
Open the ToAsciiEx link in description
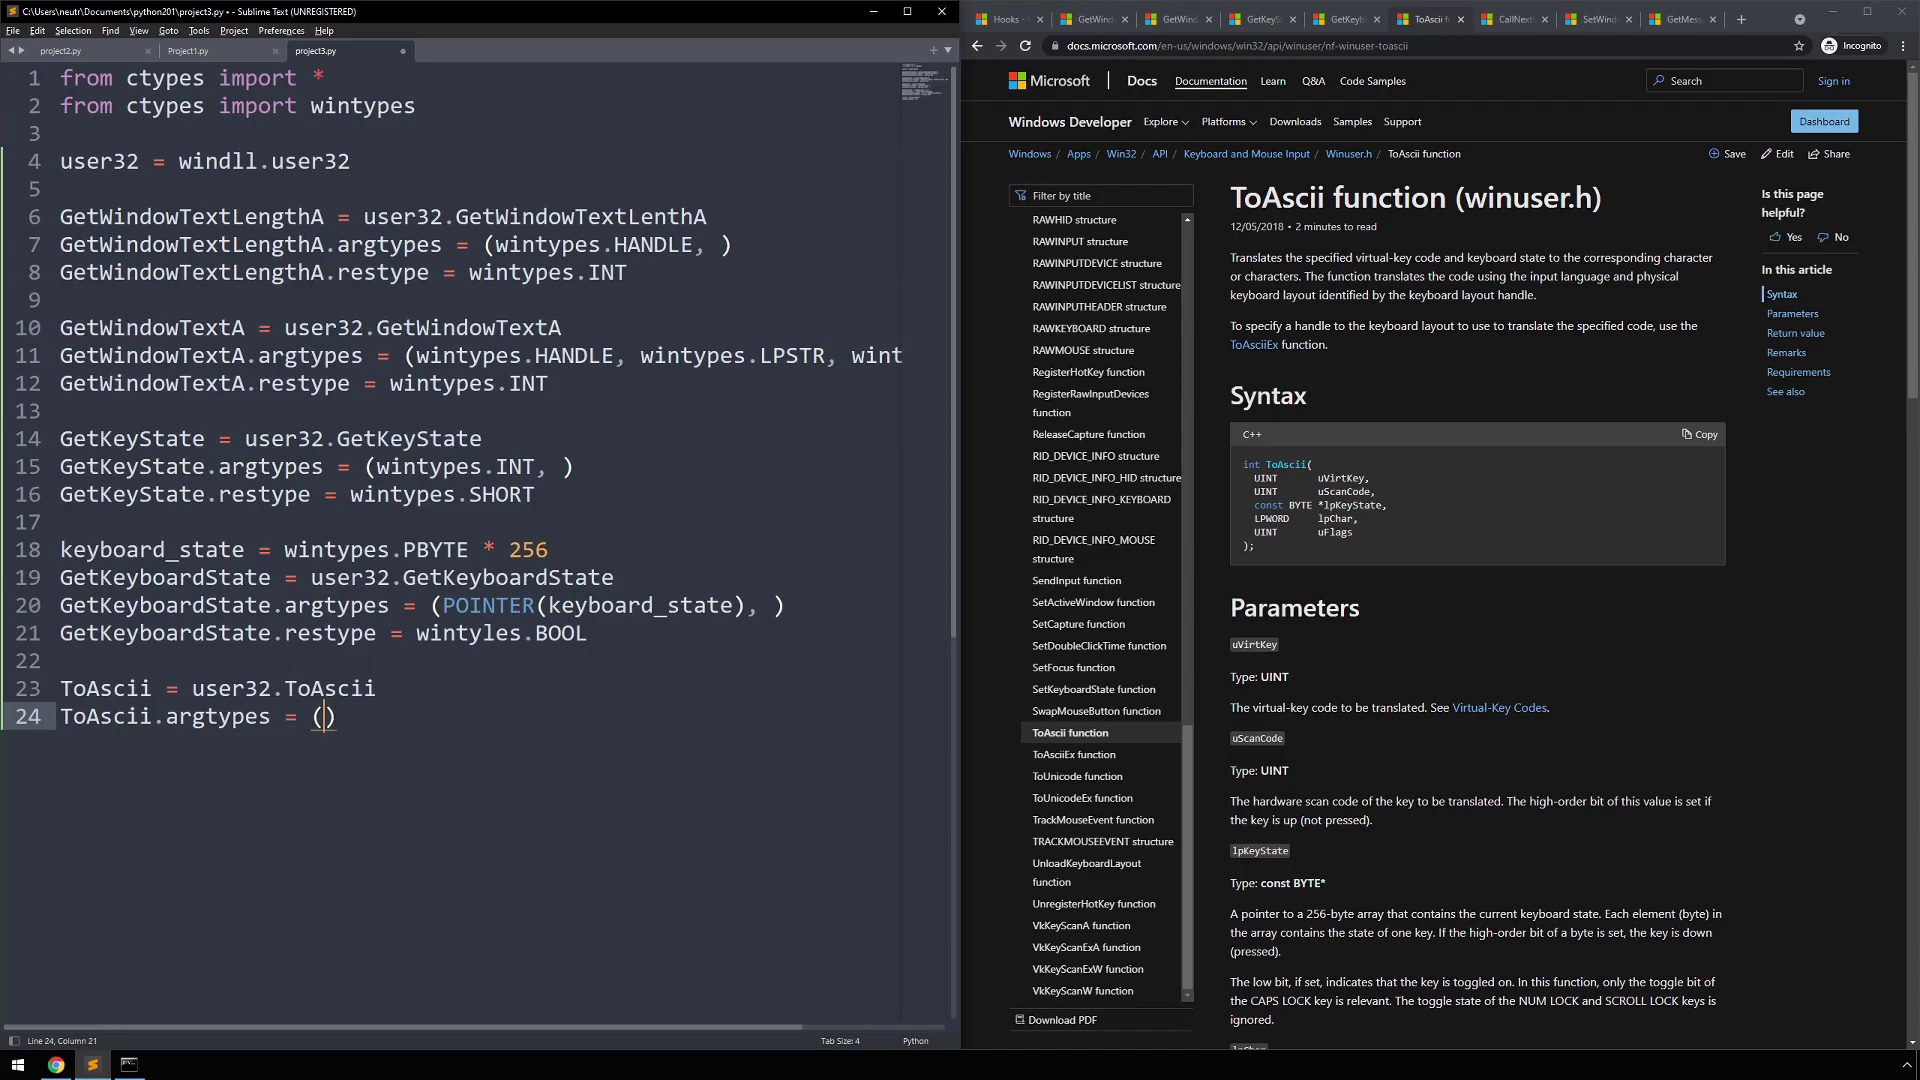point(1254,345)
